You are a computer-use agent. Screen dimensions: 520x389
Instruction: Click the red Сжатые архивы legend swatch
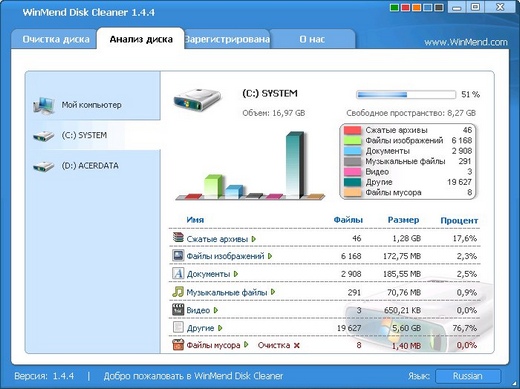[353, 130]
